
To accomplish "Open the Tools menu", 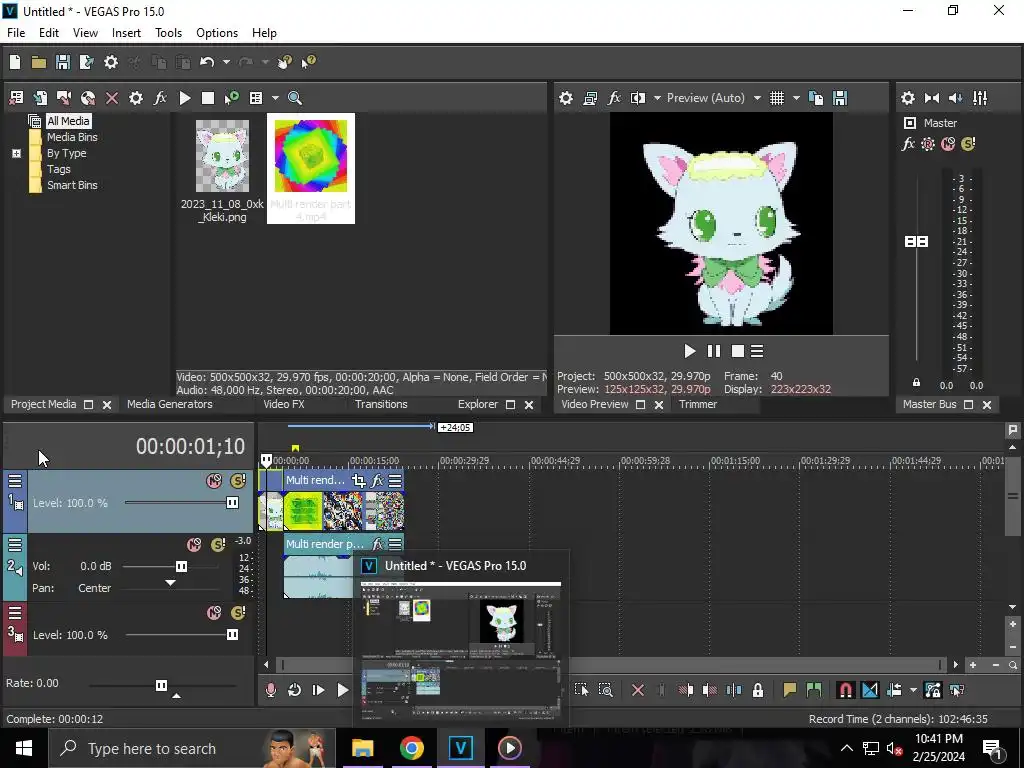I will point(168,33).
